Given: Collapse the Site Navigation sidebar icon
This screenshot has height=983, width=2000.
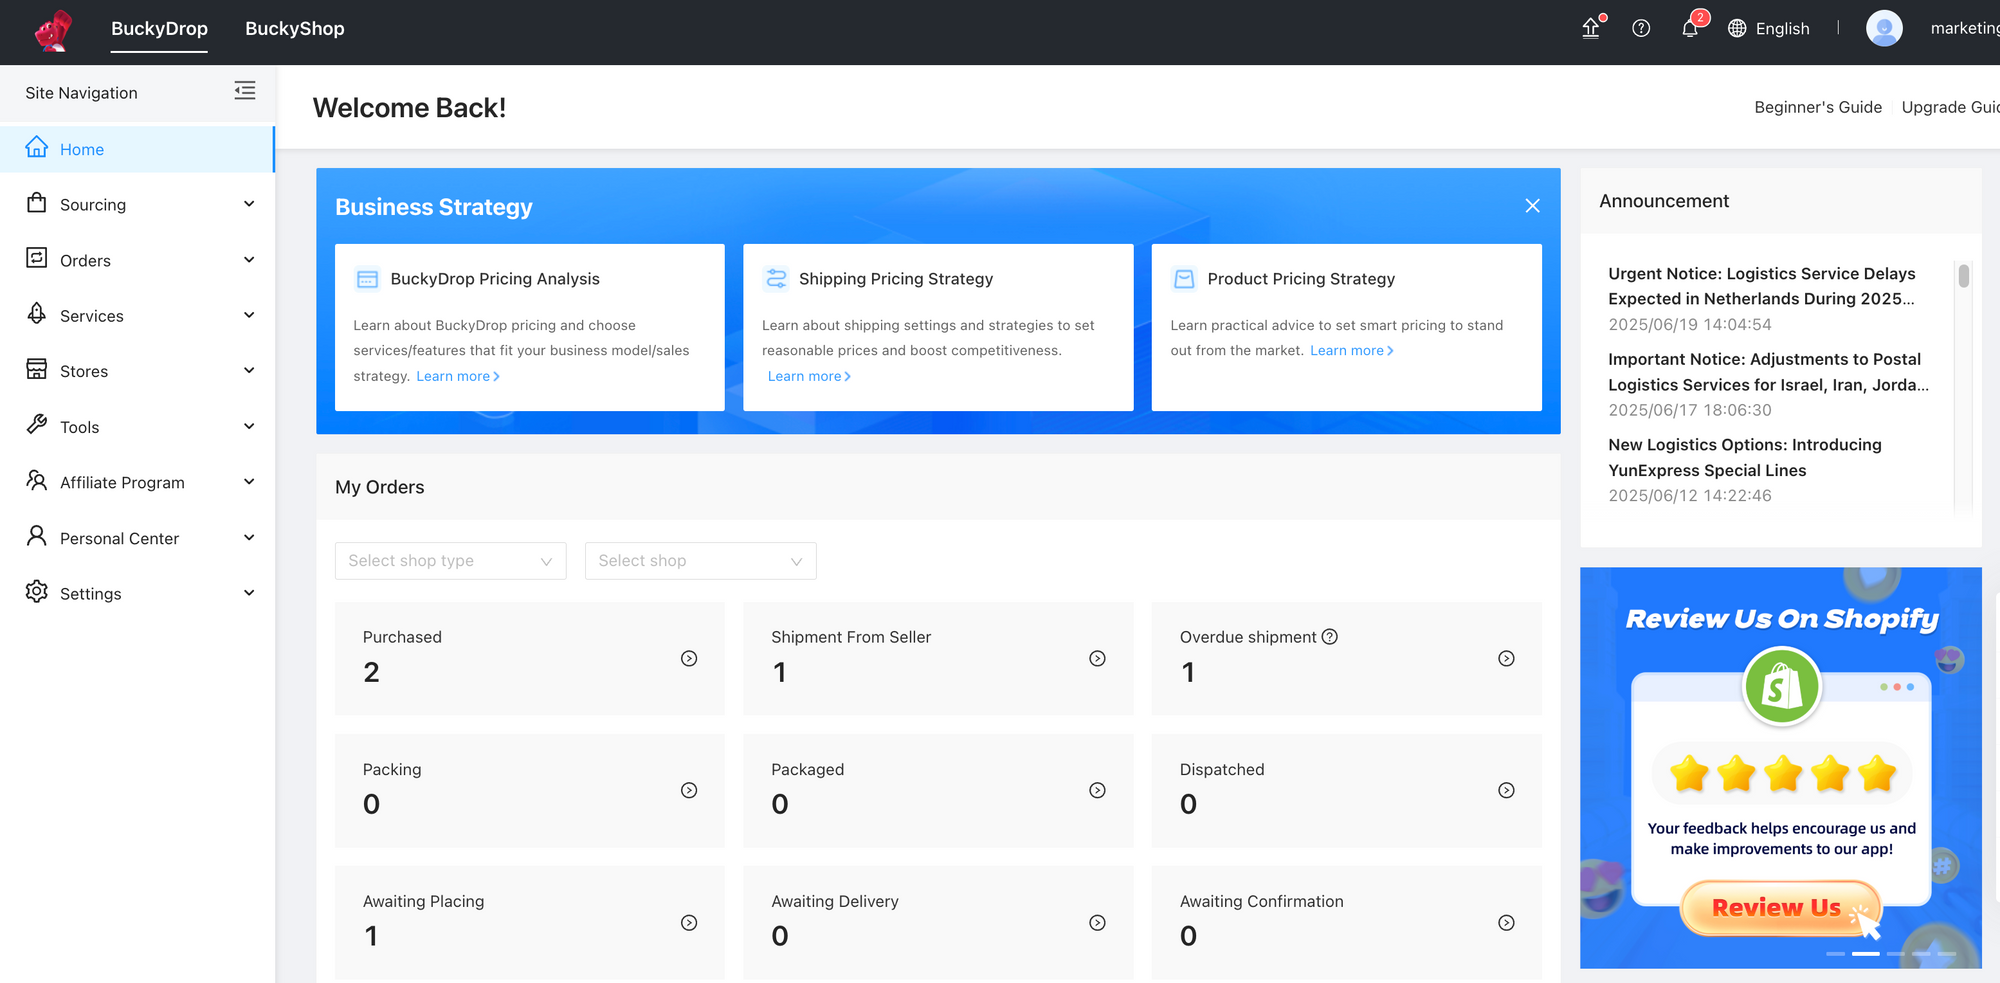Looking at the screenshot, I should click(x=245, y=91).
